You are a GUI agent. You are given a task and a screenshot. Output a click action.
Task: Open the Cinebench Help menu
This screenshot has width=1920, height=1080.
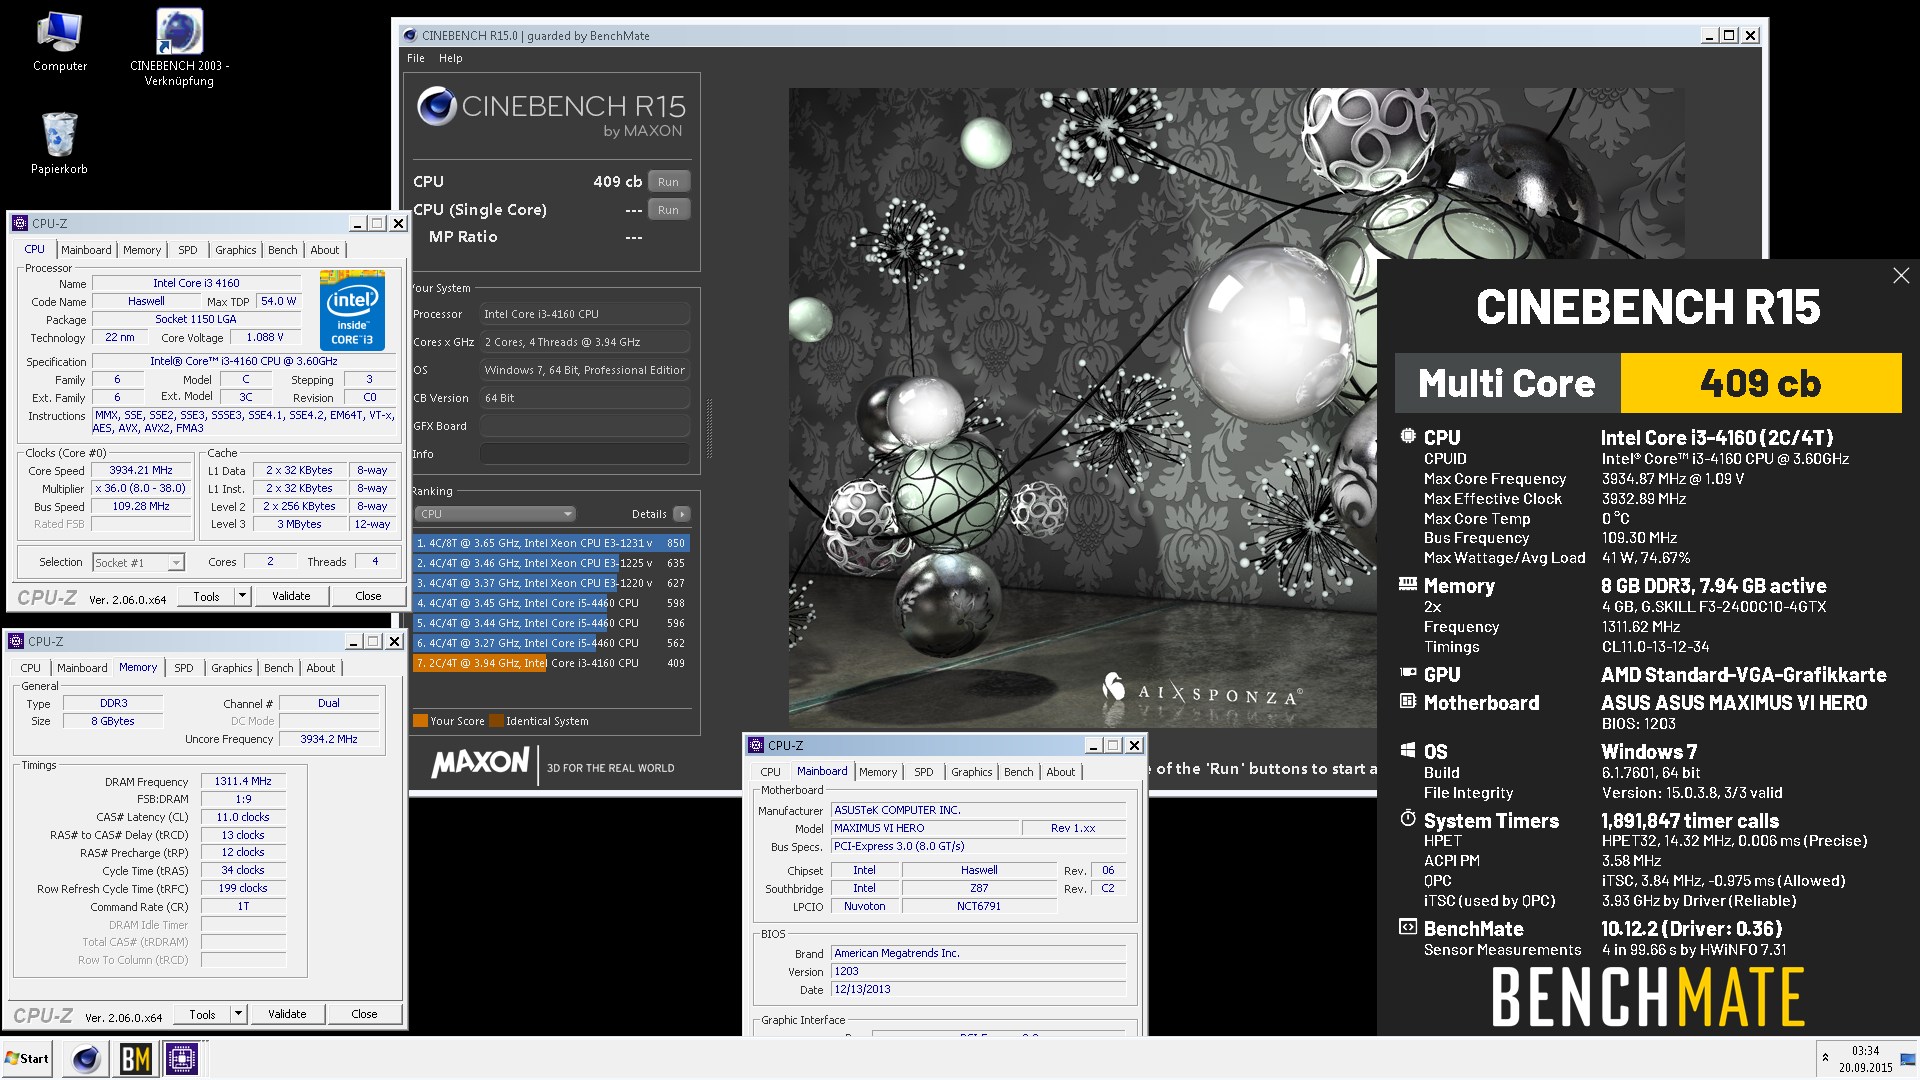click(x=451, y=58)
